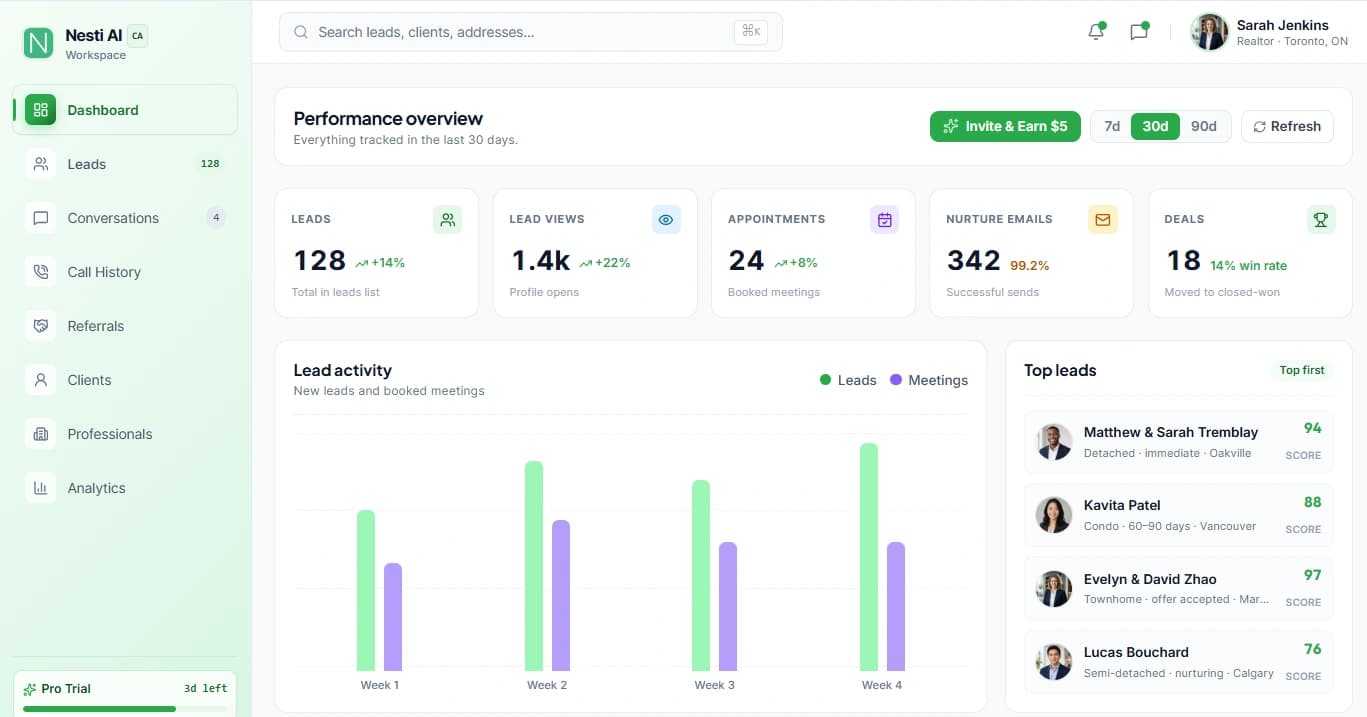Click the 4 badge next to Conversations
The width and height of the screenshot is (1367, 717).
click(216, 218)
